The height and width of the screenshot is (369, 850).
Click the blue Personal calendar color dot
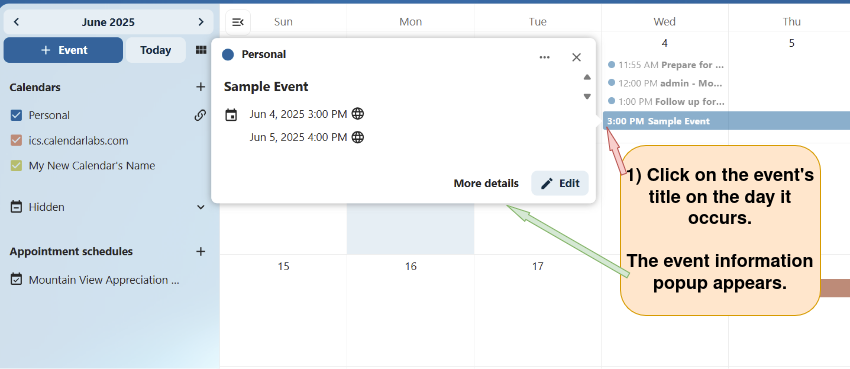(228, 55)
